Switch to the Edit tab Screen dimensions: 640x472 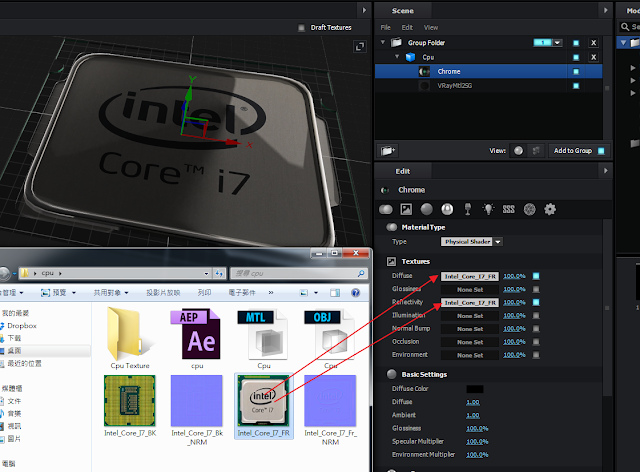(403, 171)
